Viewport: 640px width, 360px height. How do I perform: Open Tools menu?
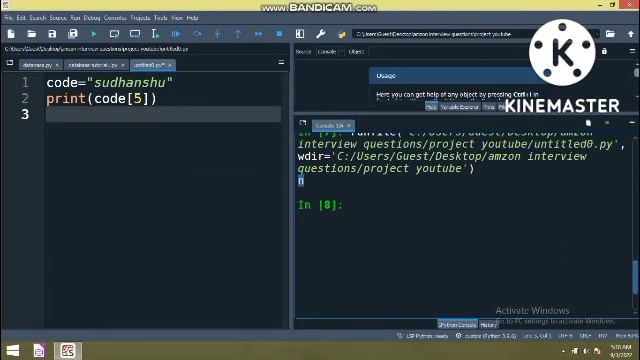pos(160,18)
